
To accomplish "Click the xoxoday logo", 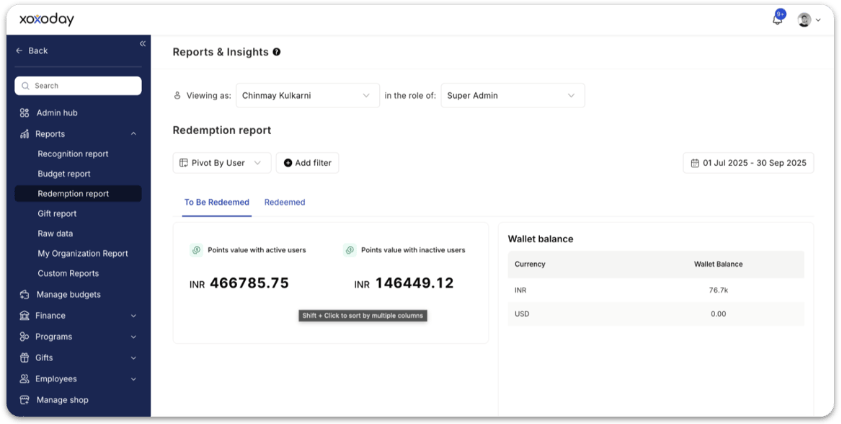I will (x=47, y=19).
